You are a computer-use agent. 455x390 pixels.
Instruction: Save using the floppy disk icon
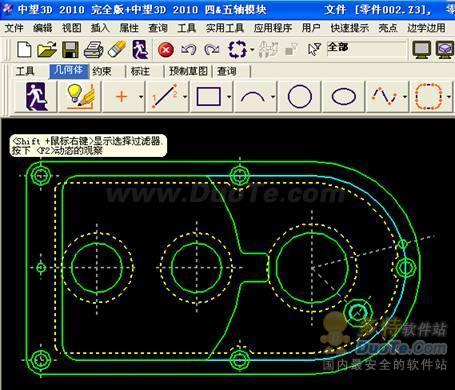click(x=70, y=50)
